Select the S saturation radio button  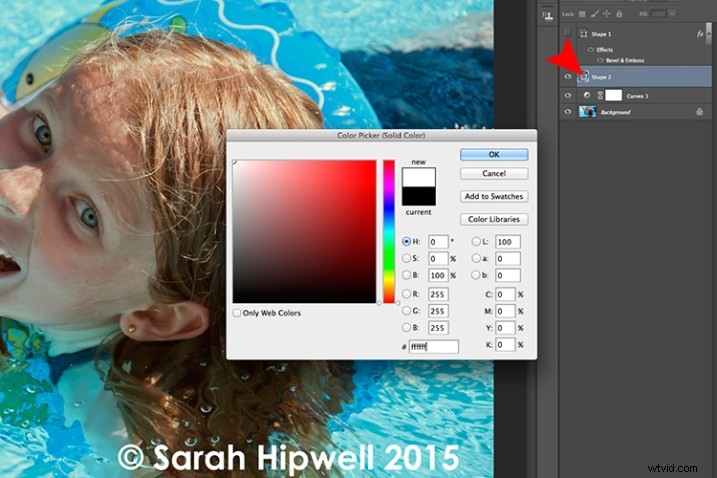(406, 258)
